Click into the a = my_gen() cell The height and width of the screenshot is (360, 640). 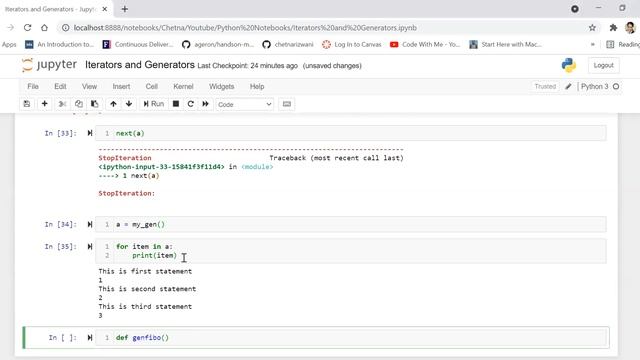(x=351, y=224)
